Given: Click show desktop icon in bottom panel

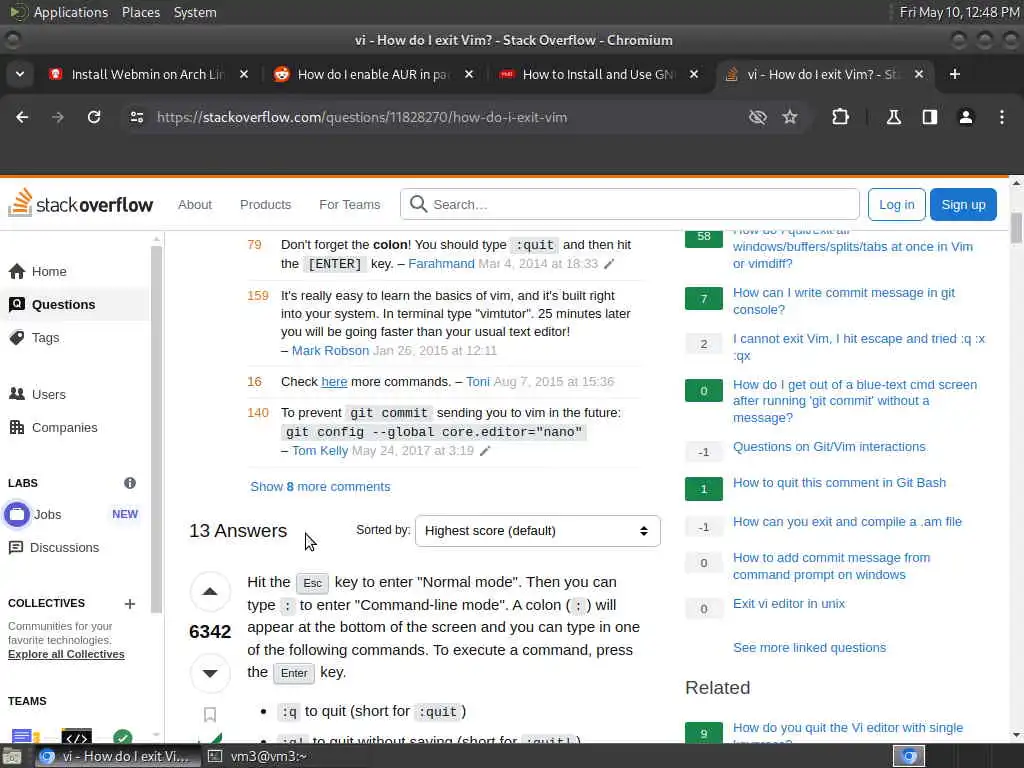Looking at the screenshot, I should coord(12,756).
